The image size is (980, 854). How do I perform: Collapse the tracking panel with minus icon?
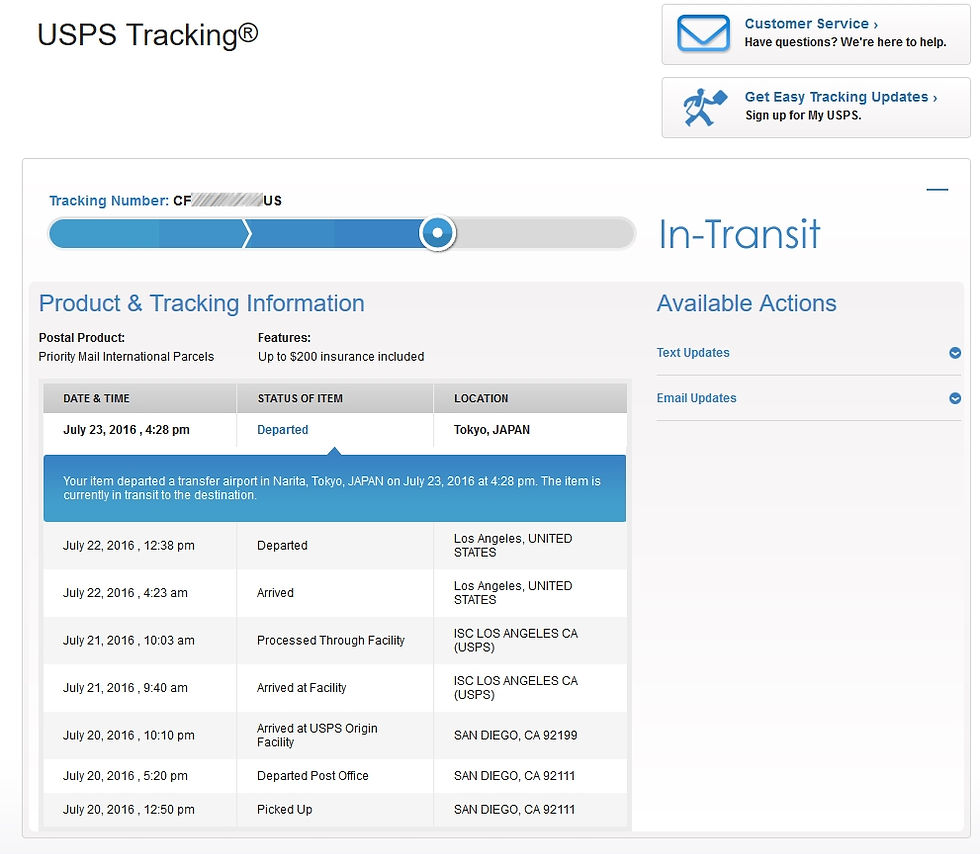click(937, 189)
